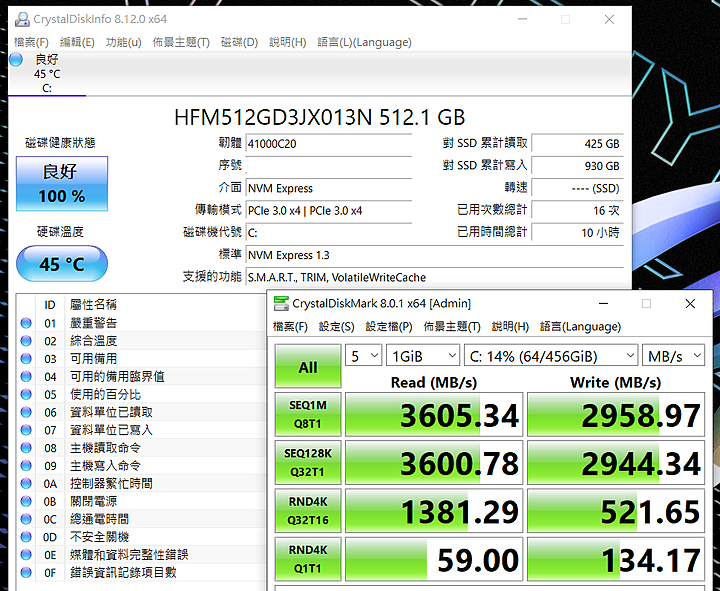Open 佈景主題(T) menu in CrystalDiskInfo
The height and width of the screenshot is (591, 720).
(x=181, y=42)
